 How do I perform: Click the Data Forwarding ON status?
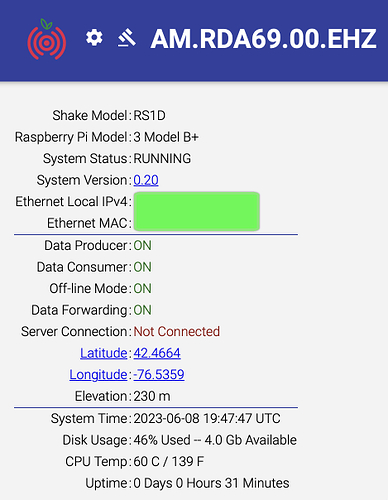tap(142, 310)
